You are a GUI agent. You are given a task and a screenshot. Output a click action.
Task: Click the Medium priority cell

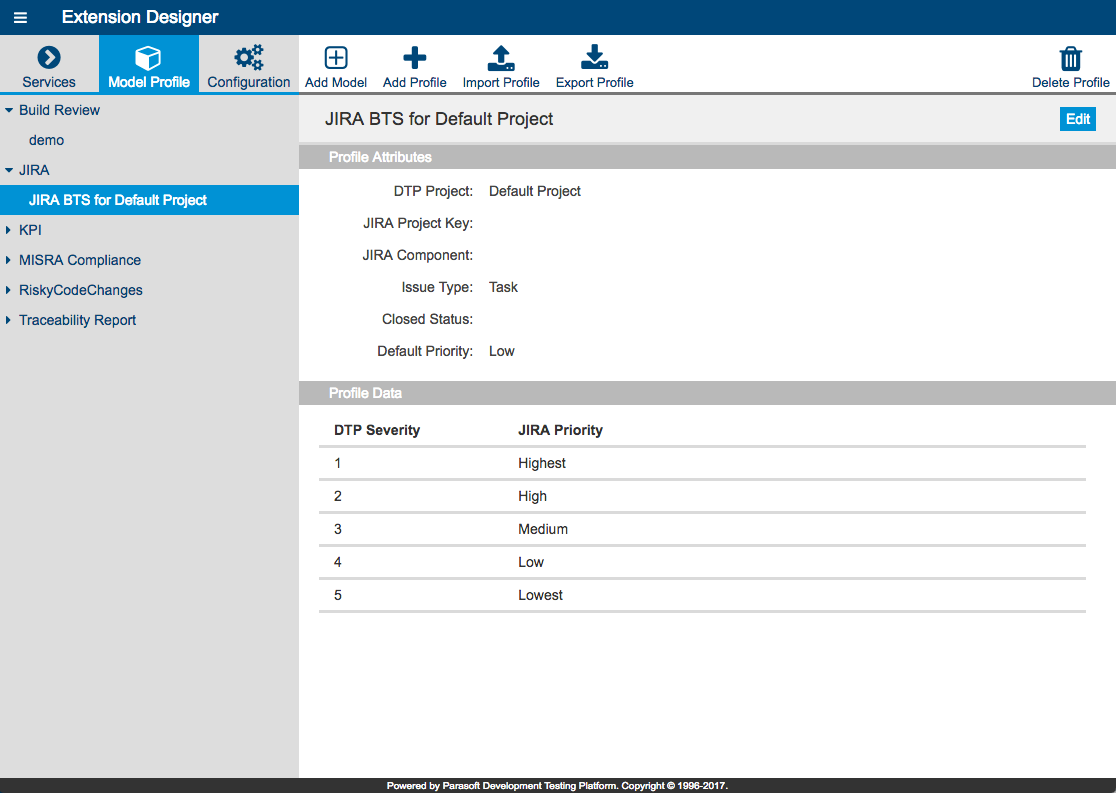point(543,529)
